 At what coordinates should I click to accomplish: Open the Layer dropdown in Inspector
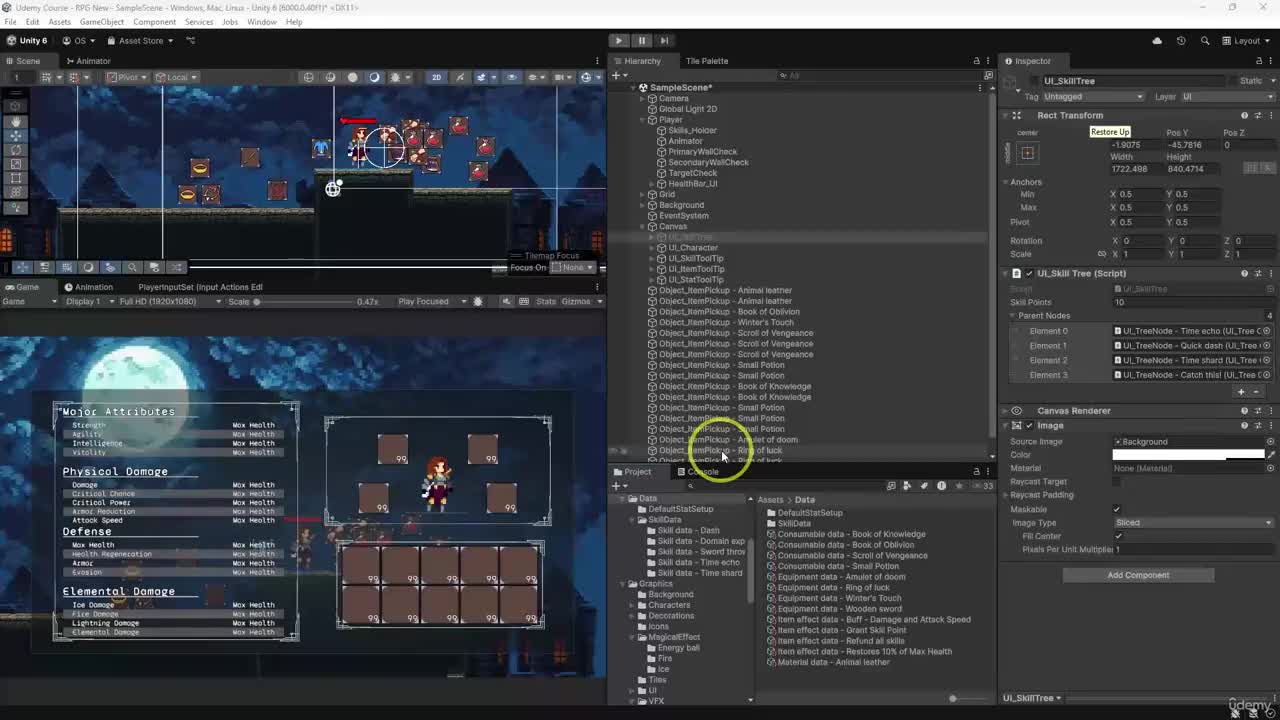click(1228, 97)
